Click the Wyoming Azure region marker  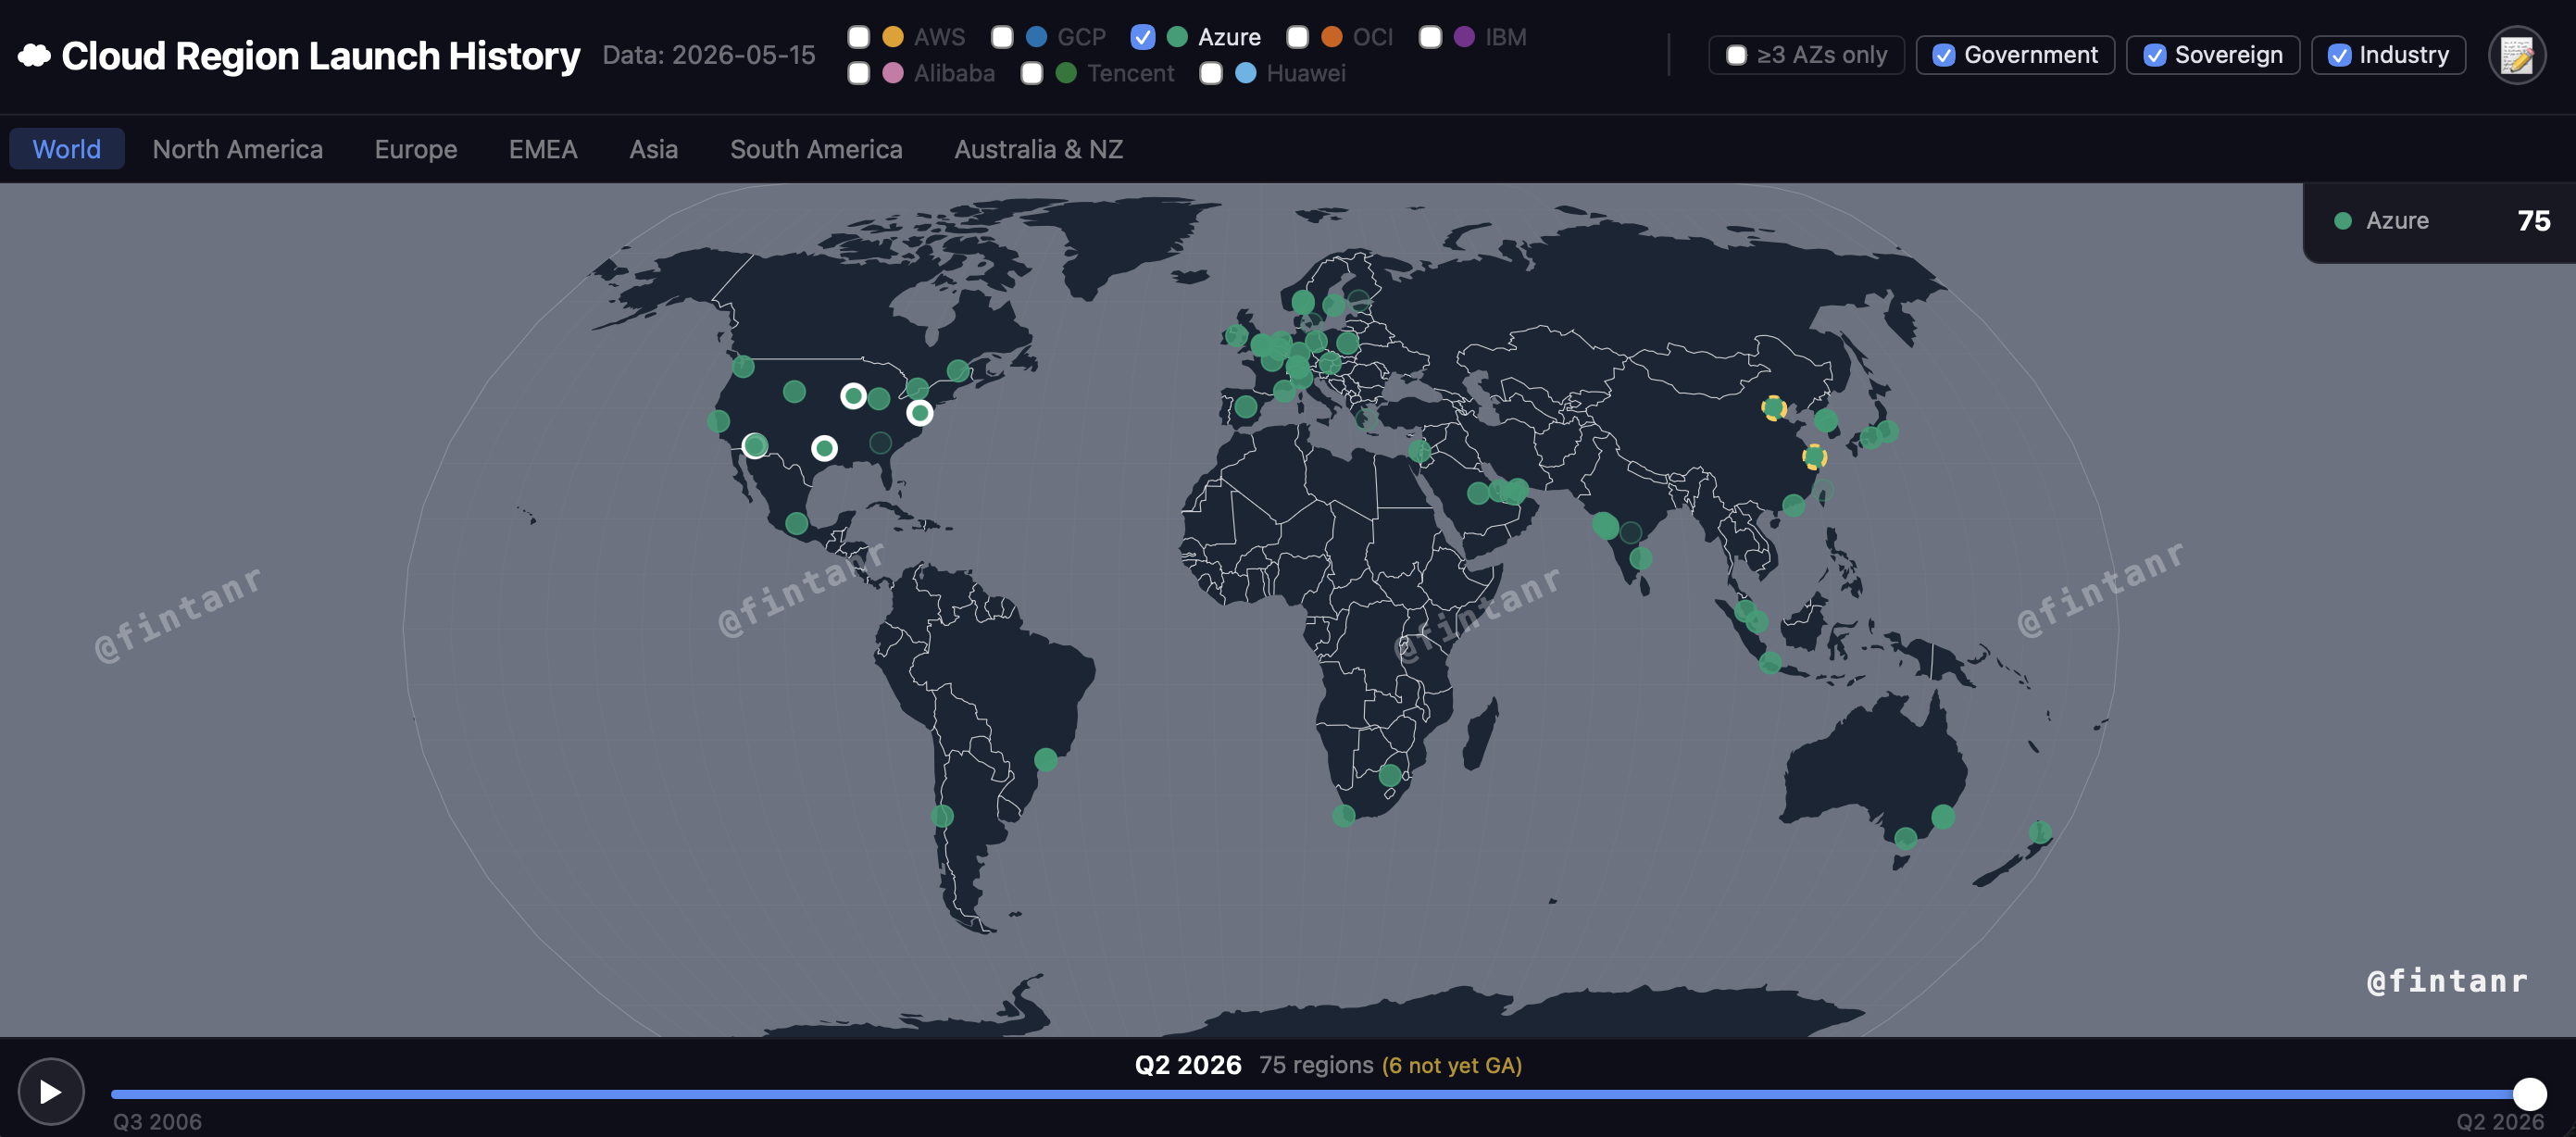794,391
